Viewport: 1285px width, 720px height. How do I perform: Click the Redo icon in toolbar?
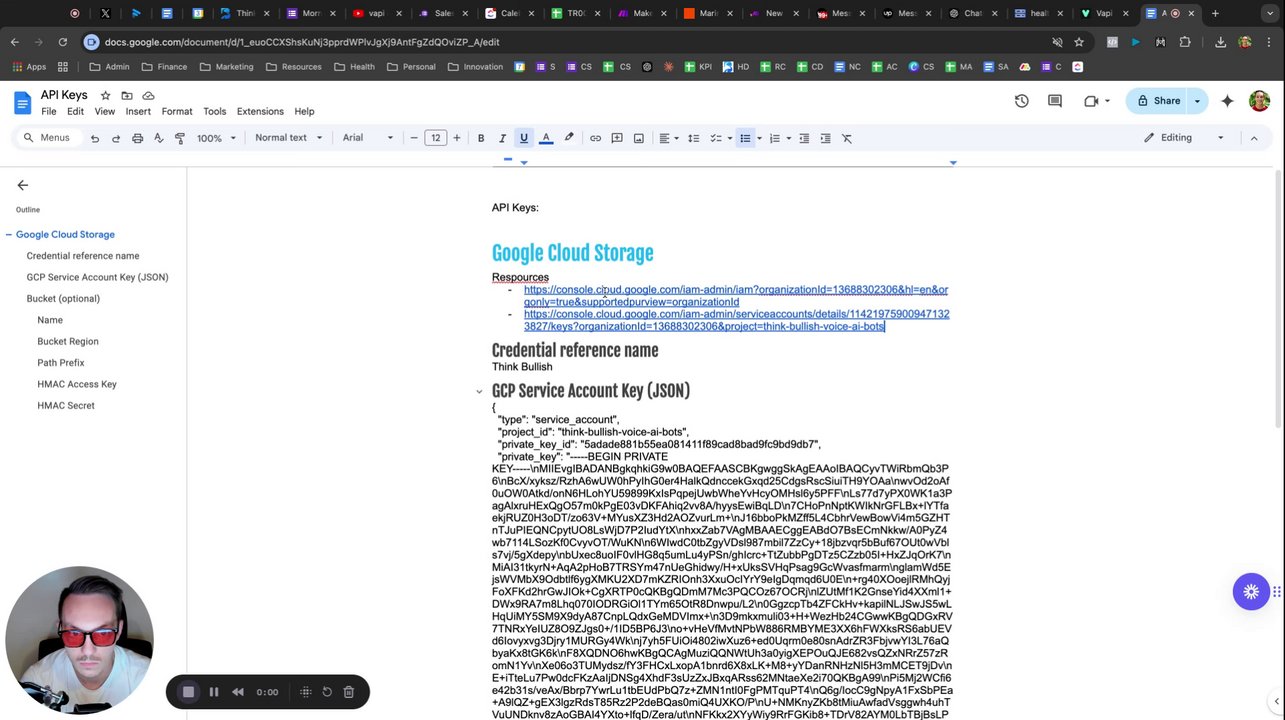click(116, 138)
